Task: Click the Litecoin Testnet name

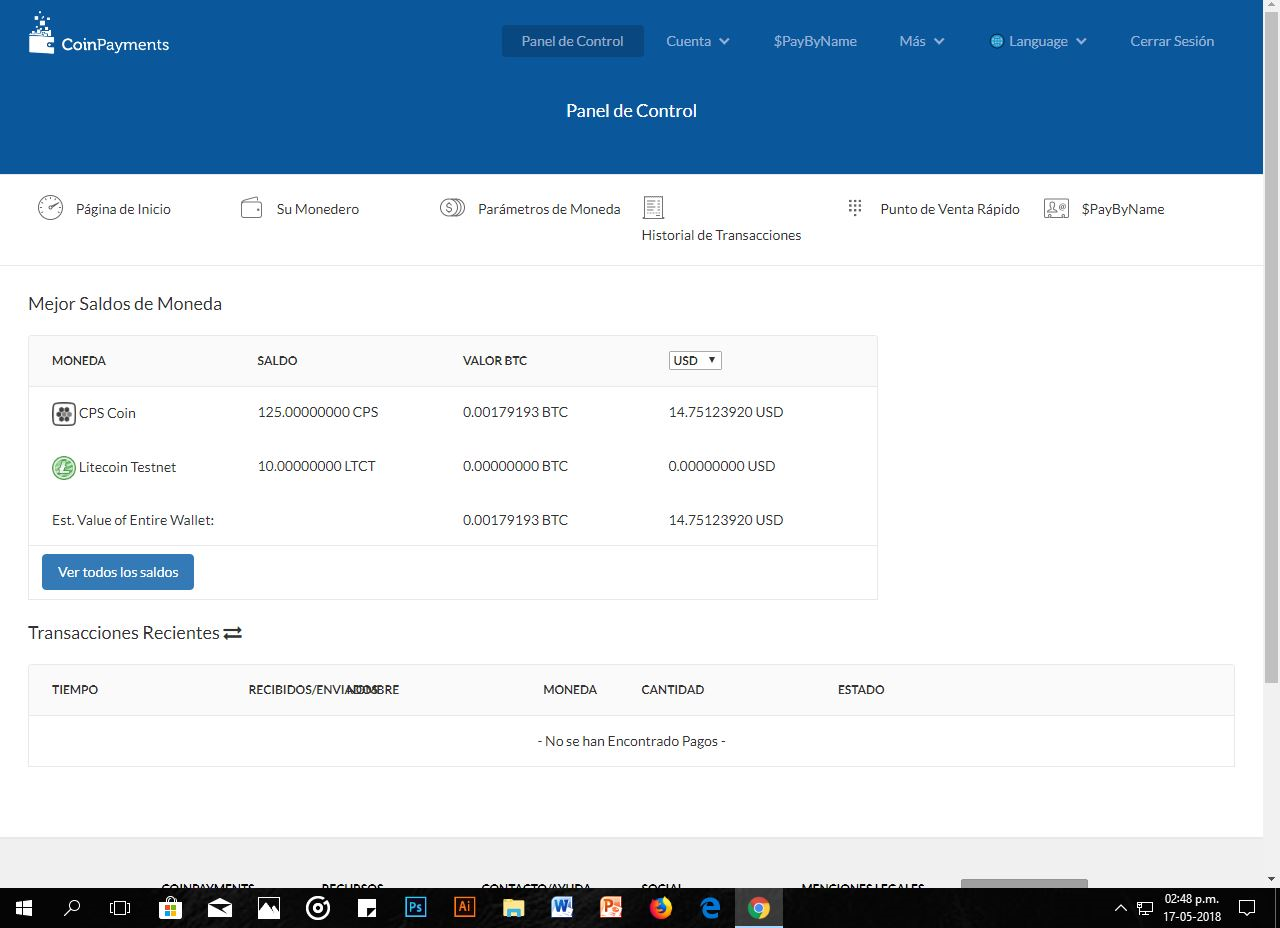Action: tap(127, 467)
